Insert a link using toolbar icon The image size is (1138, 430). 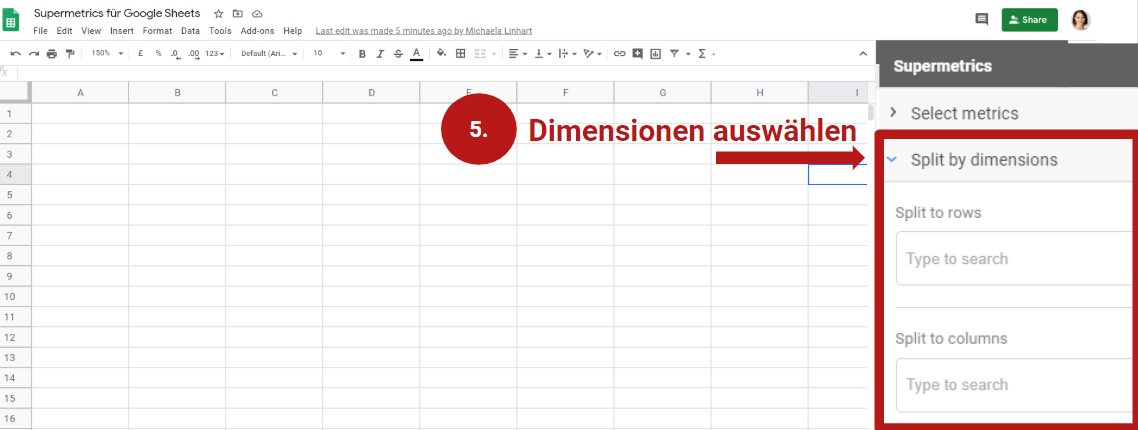pyautogui.click(x=619, y=53)
